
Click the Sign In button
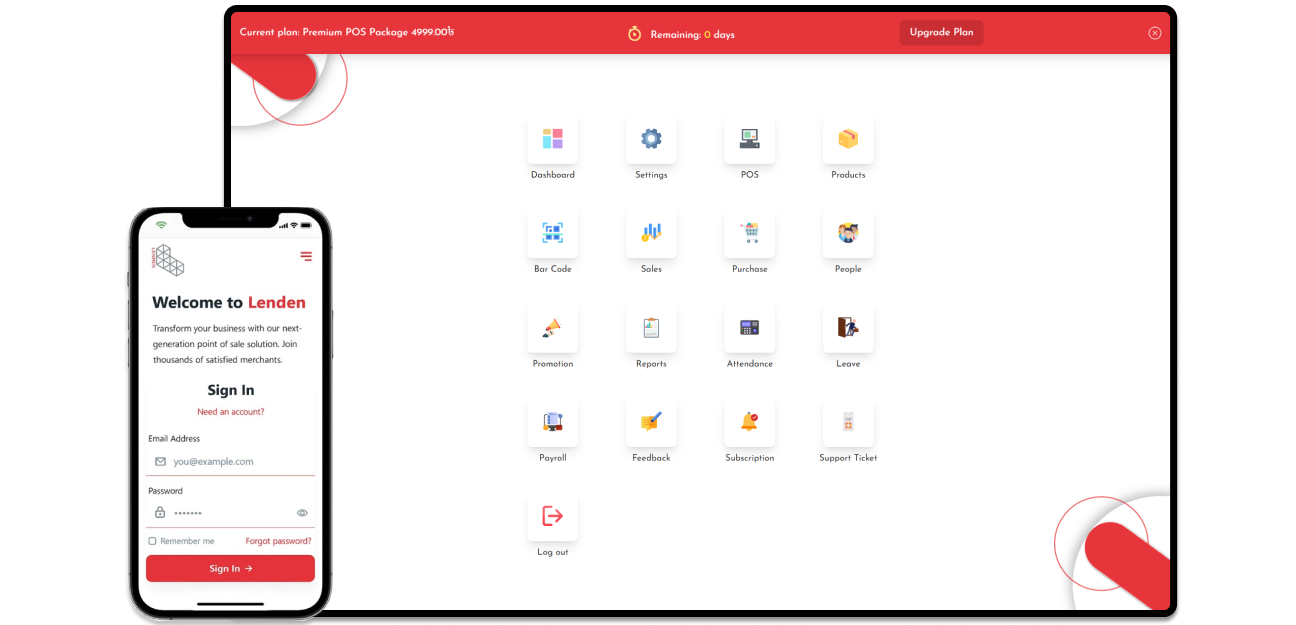click(x=230, y=568)
